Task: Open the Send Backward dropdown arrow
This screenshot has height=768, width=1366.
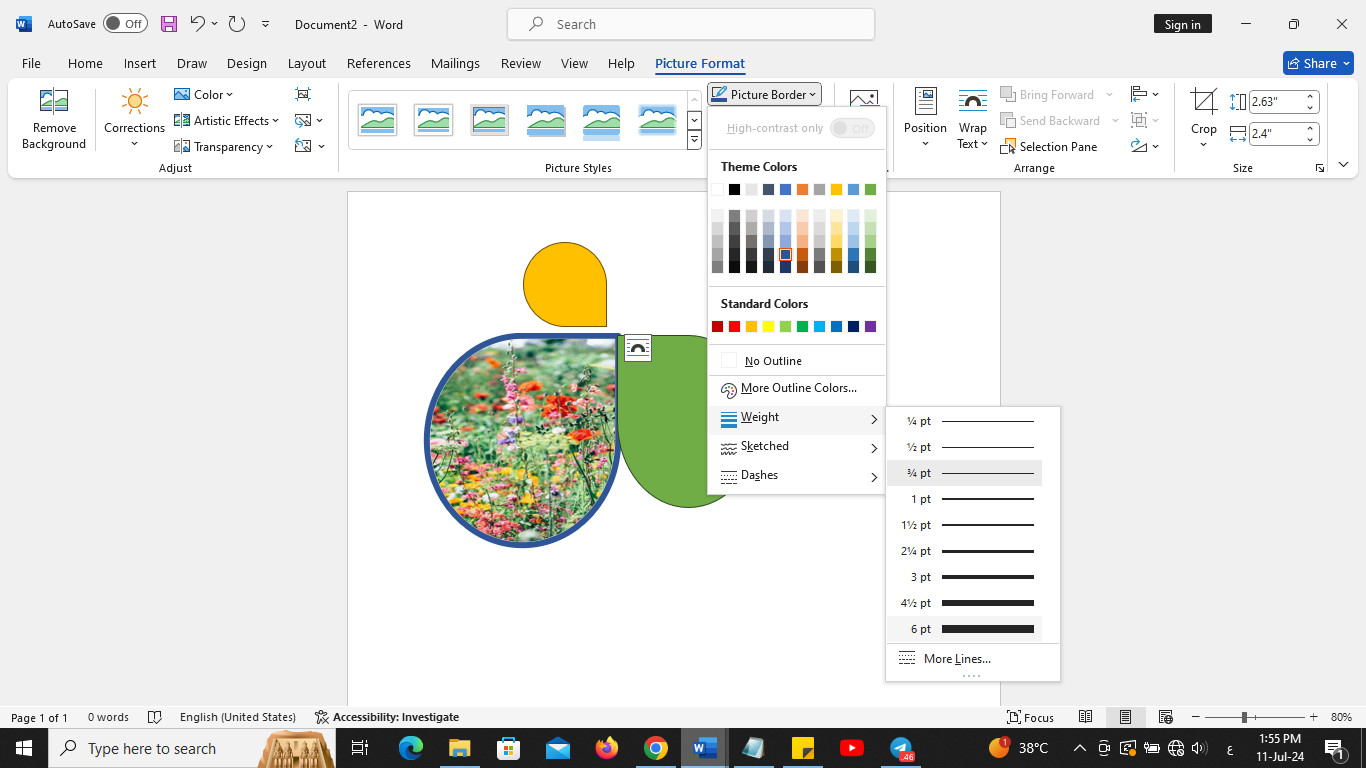Action: click(1115, 120)
